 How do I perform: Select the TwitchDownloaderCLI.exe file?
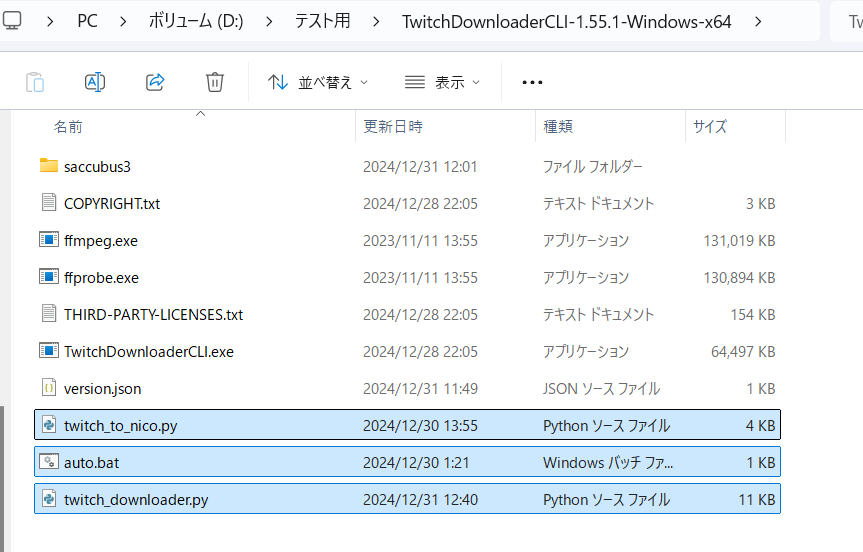coord(148,351)
